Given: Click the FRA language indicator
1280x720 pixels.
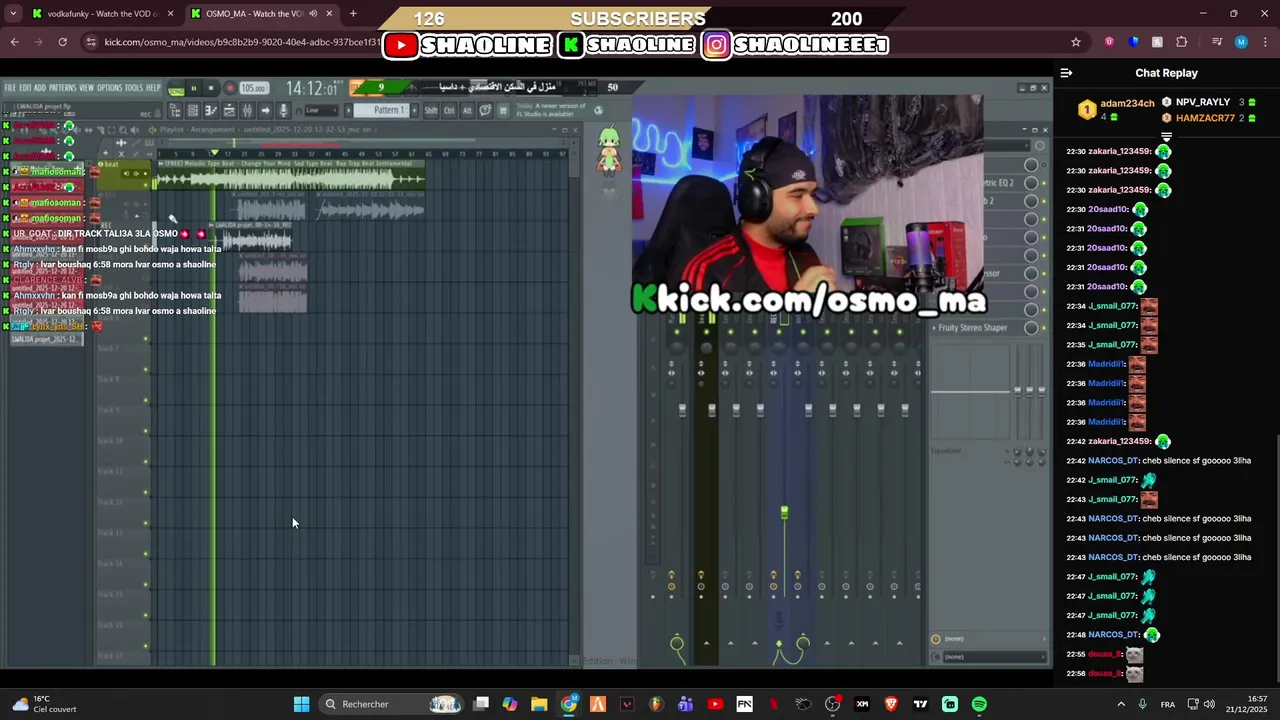Looking at the screenshot, I should coord(1168,704).
